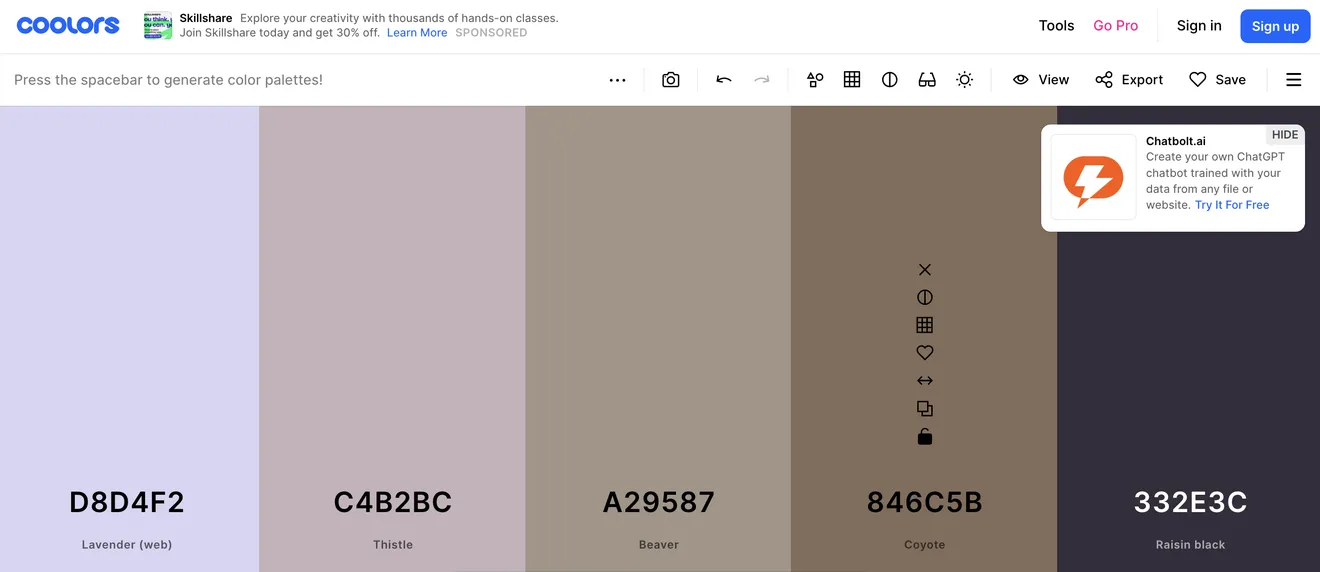The width and height of the screenshot is (1320, 572).
Task: Click the Coolors logo
Action: (x=68, y=26)
